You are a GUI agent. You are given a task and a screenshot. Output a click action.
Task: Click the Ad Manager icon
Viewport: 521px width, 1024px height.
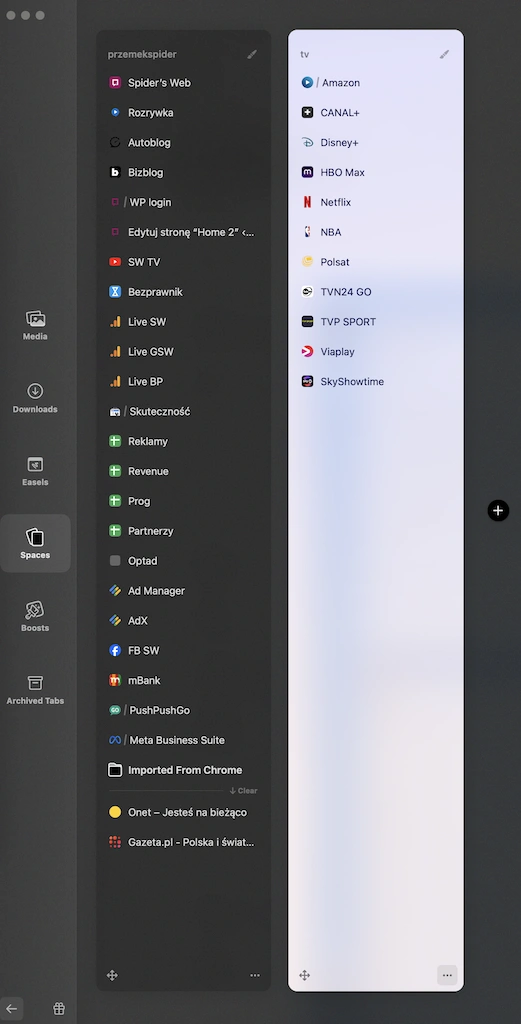(x=115, y=590)
